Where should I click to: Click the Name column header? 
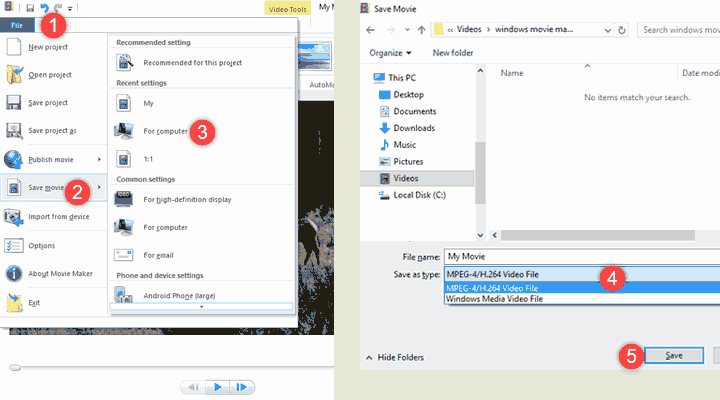[512, 73]
